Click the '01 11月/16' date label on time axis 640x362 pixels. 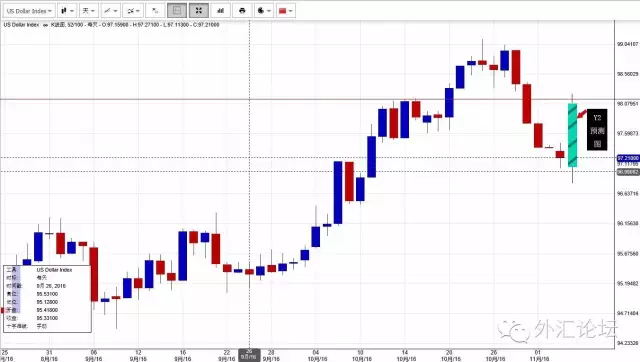pos(538,355)
